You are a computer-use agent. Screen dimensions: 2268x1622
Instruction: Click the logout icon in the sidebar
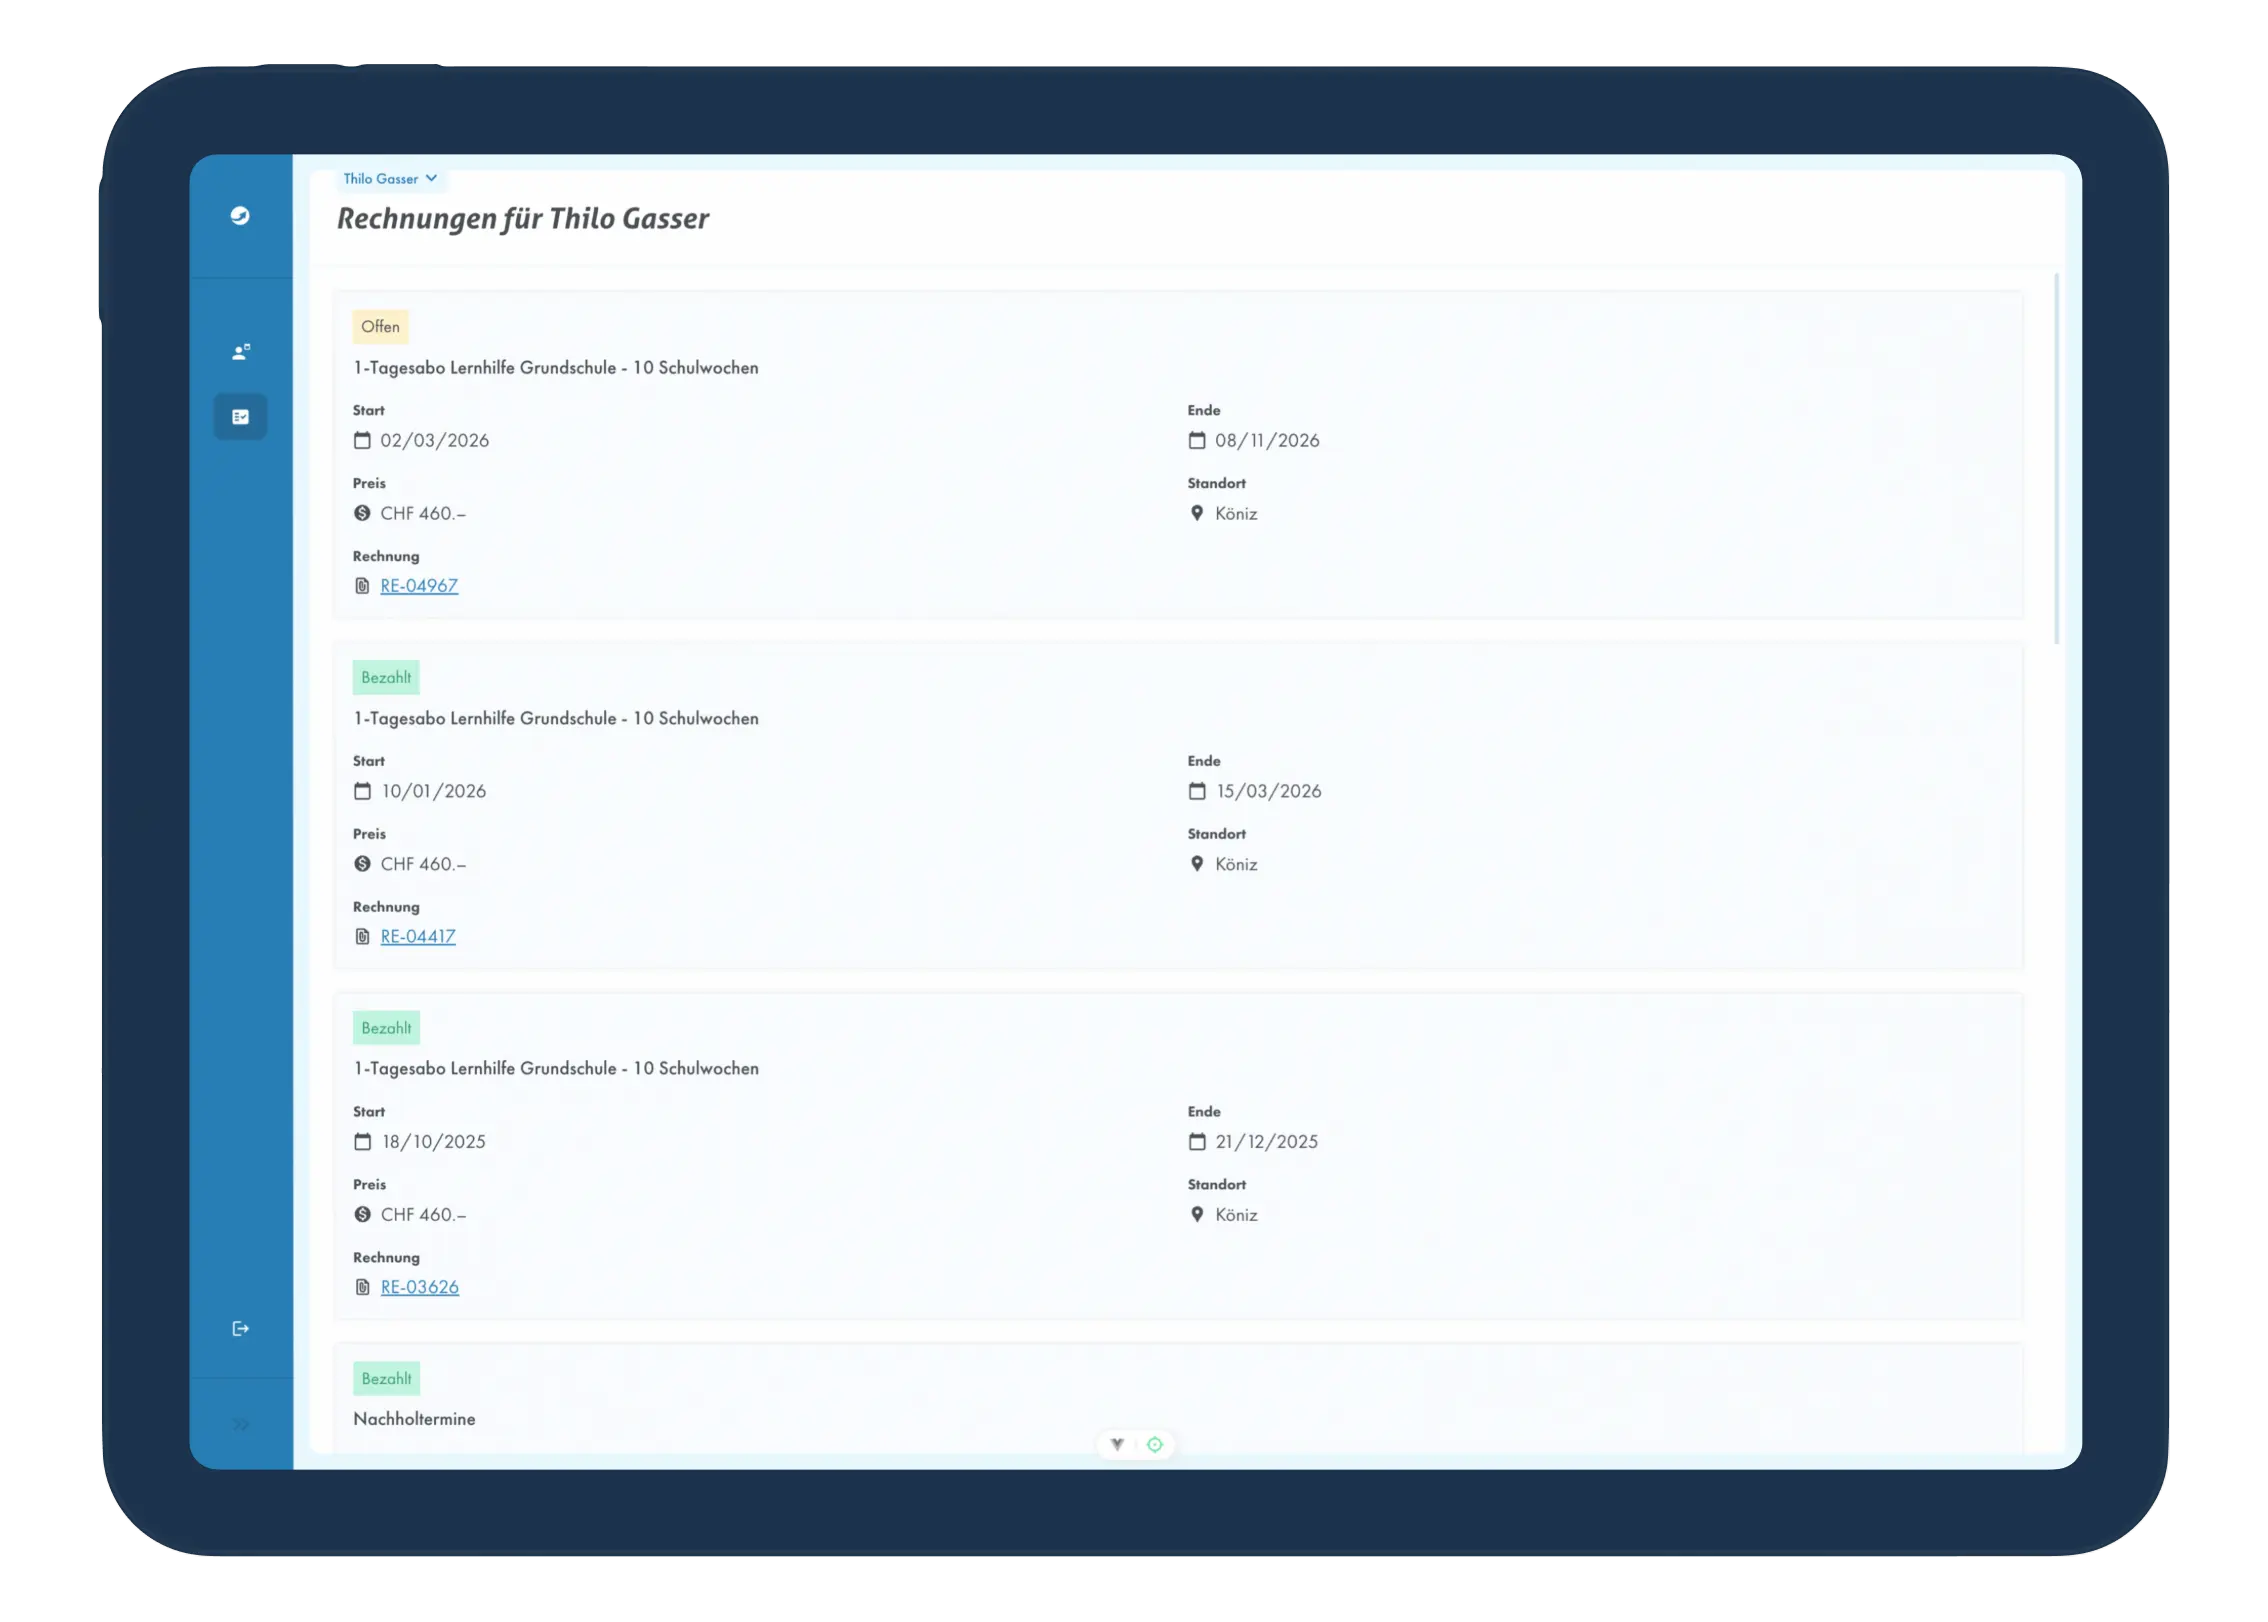coord(240,1328)
